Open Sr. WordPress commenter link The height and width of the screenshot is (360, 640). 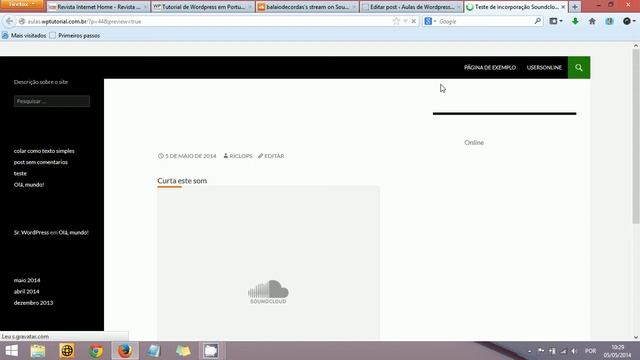coord(31,232)
